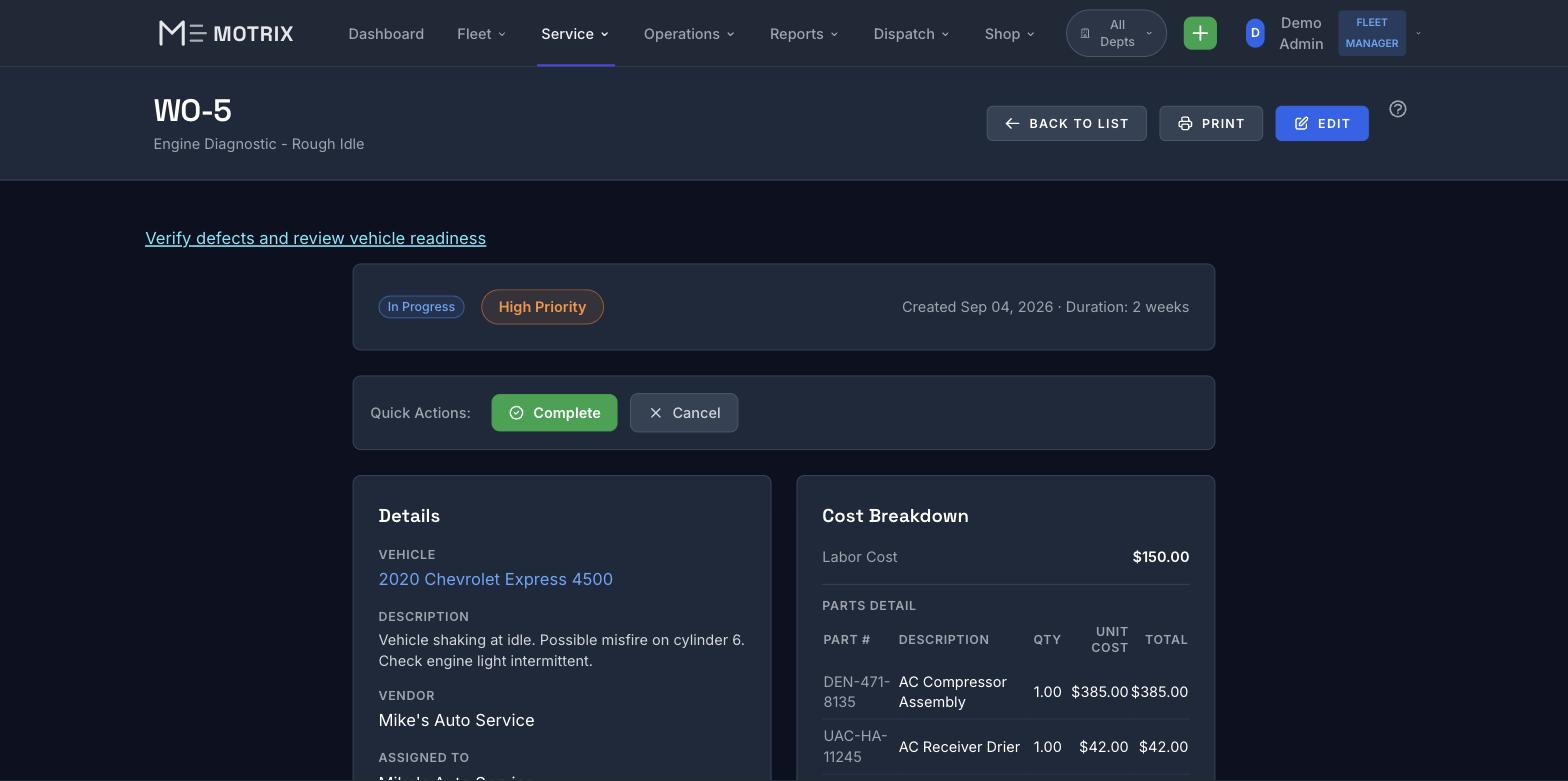The image size is (1568, 781).
Task: Click part number UAC-HA-11245
Action: click(855, 746)
